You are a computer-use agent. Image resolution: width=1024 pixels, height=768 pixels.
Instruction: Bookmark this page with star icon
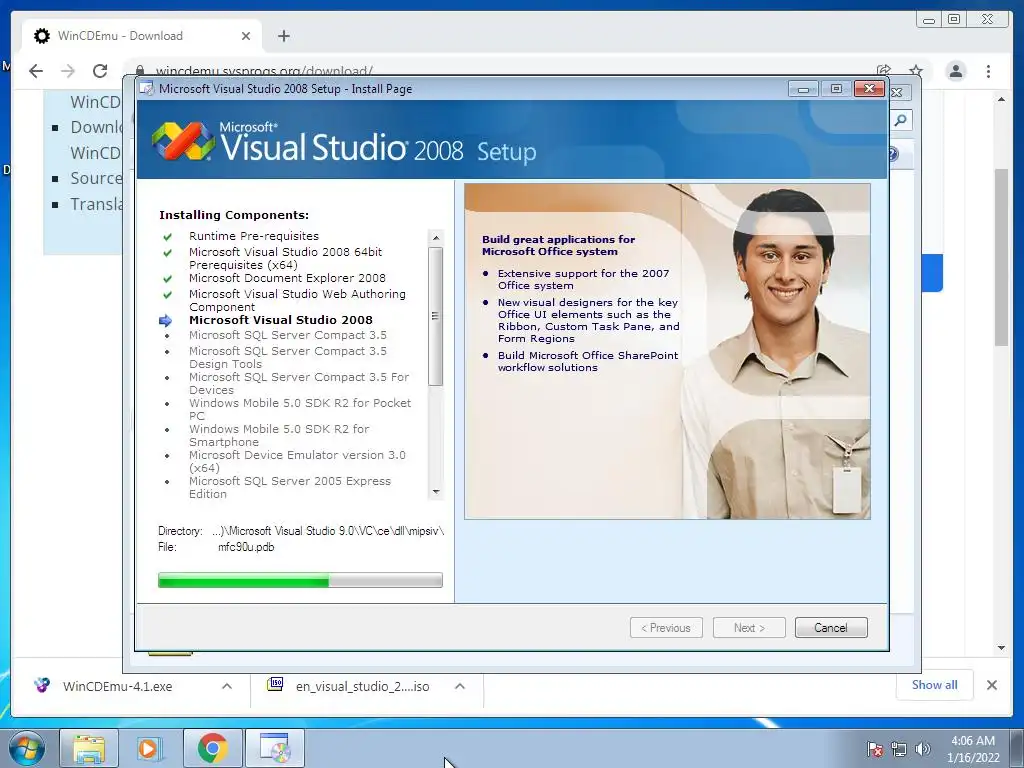(x=916, y=71)
